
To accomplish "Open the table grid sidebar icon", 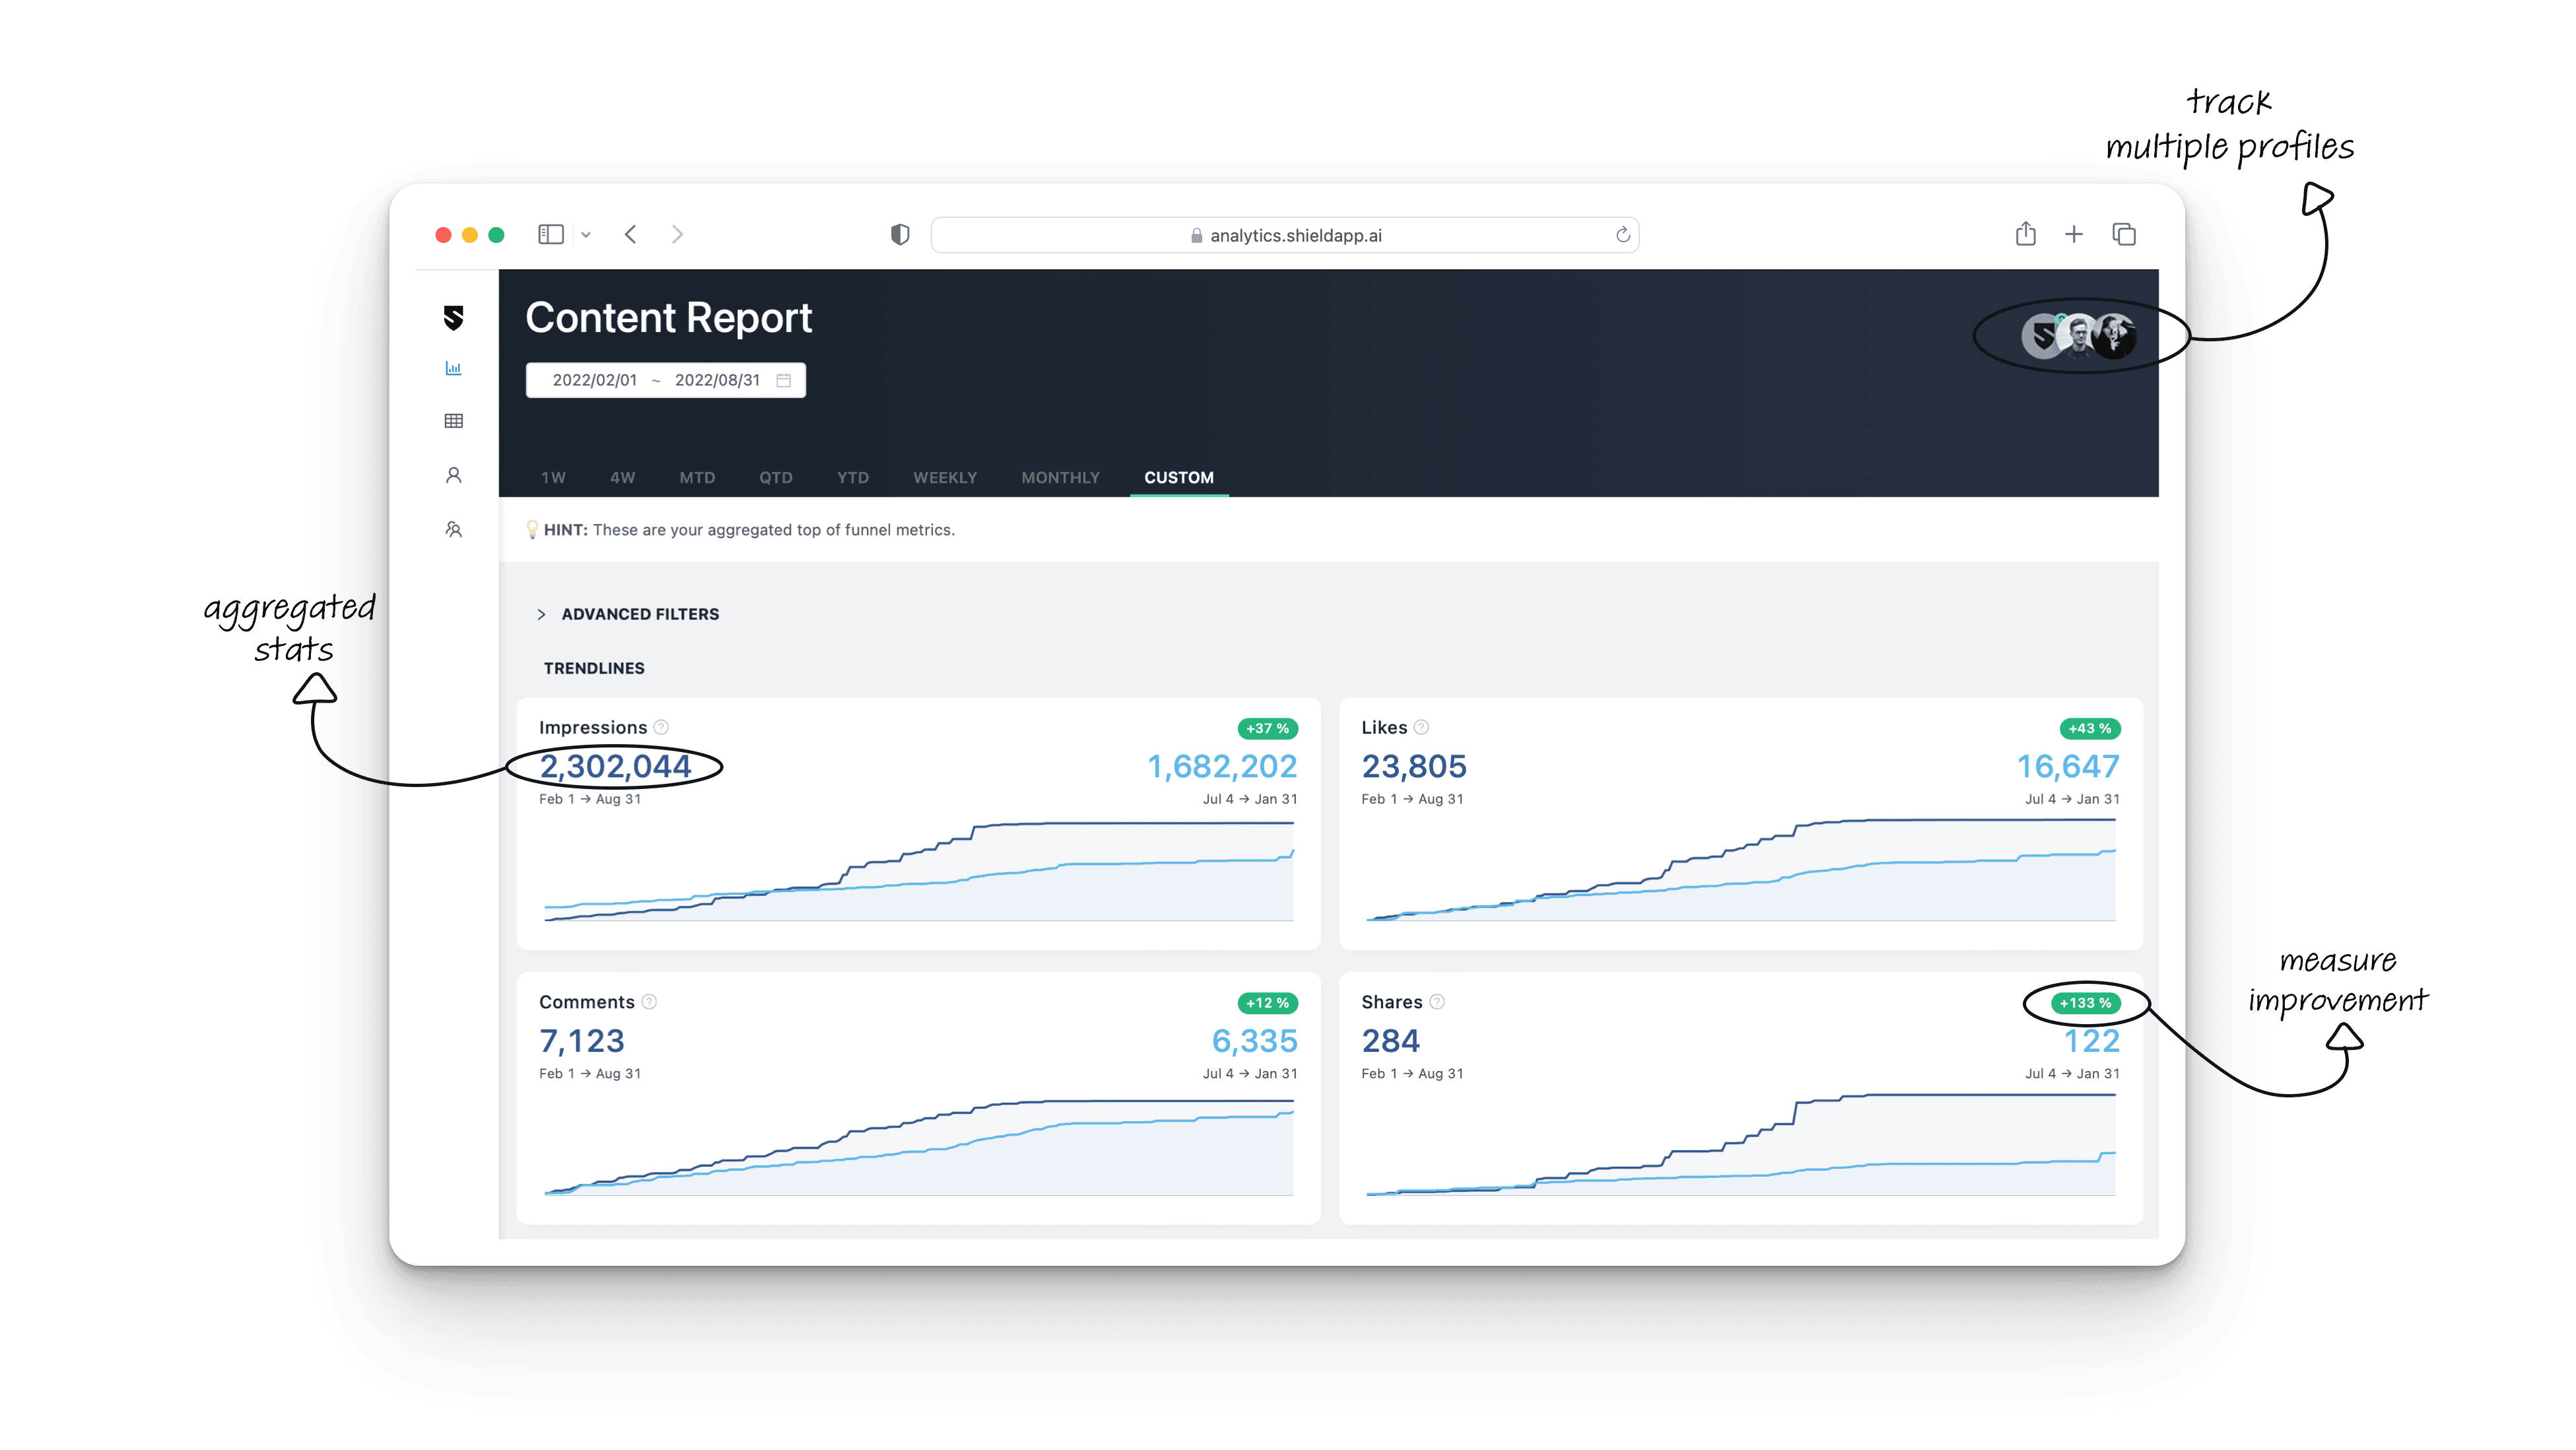I will coord(453,421).
